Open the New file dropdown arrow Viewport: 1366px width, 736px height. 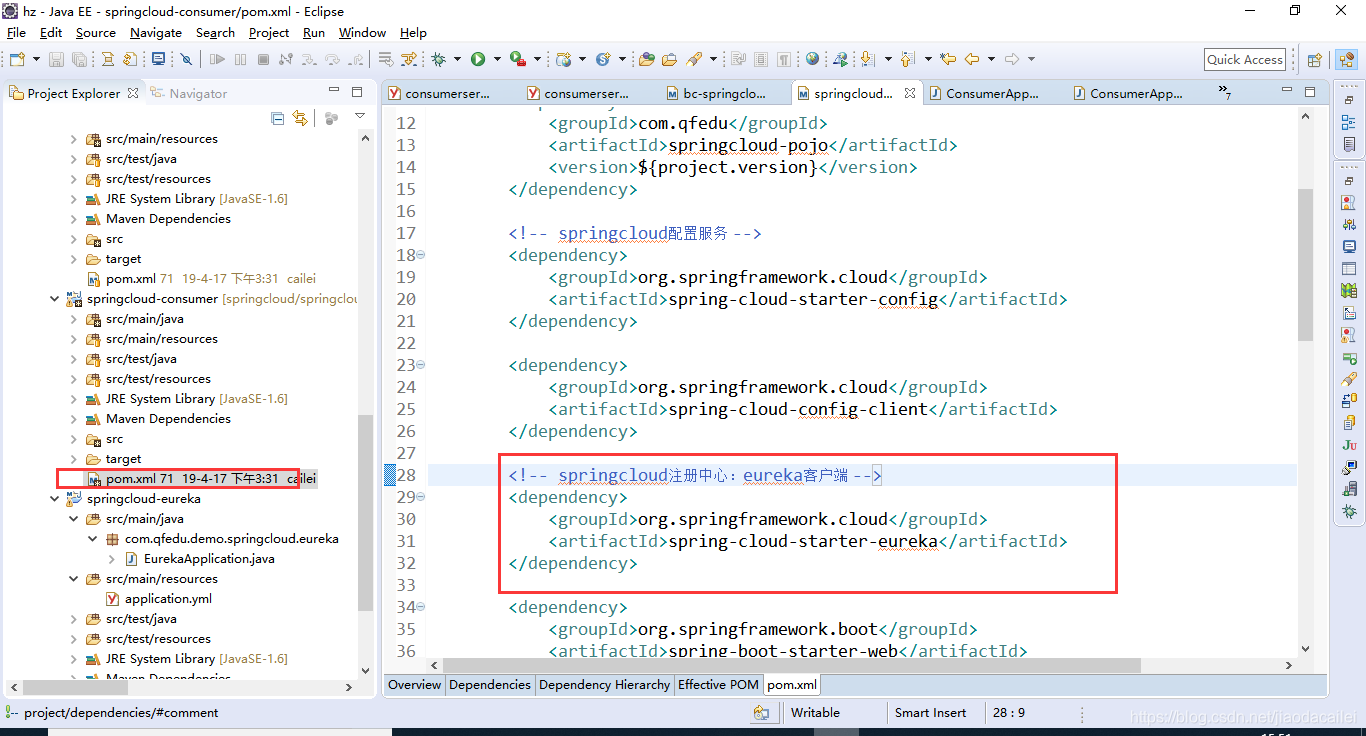tap(36, 59)
